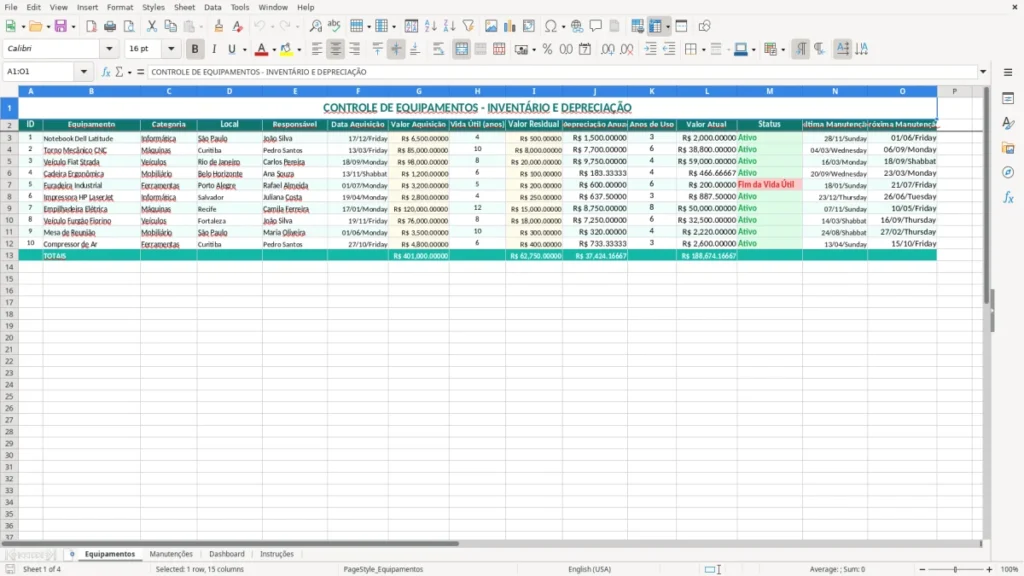Clear direct formatting icon

coord(238,26)
